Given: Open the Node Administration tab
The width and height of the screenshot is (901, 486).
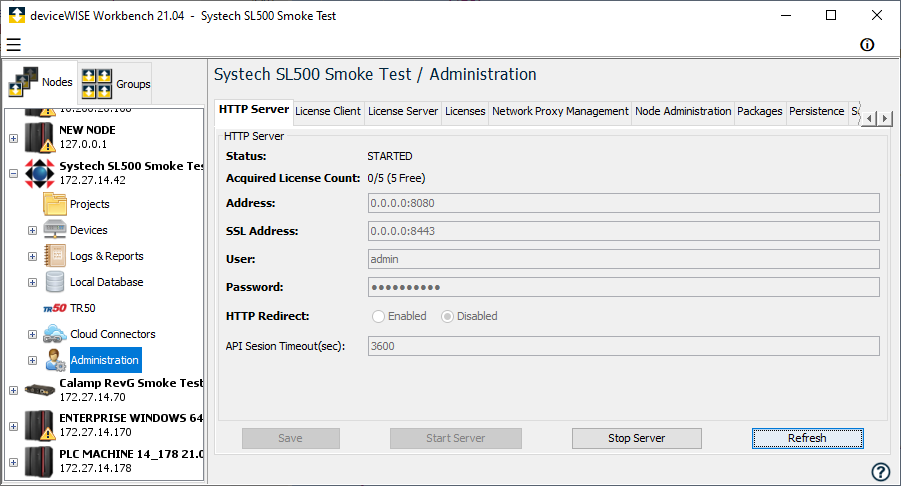Looking at the screenshot, I should click(x=683, y=111).
